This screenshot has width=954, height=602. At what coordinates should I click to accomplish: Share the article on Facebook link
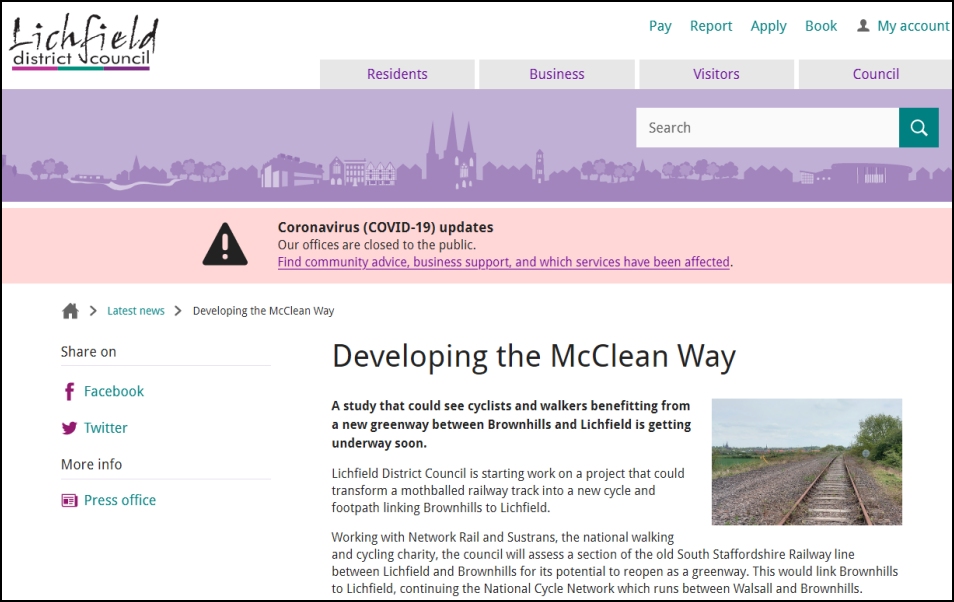click(114, 391)
